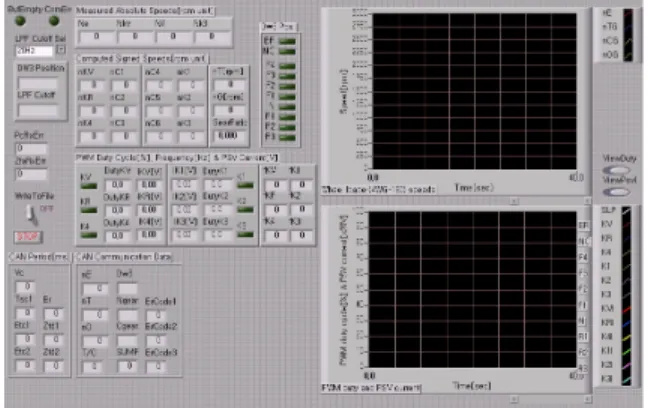
Task: Toggle the ViewDuty oval button
Action: tap(617, 170)
